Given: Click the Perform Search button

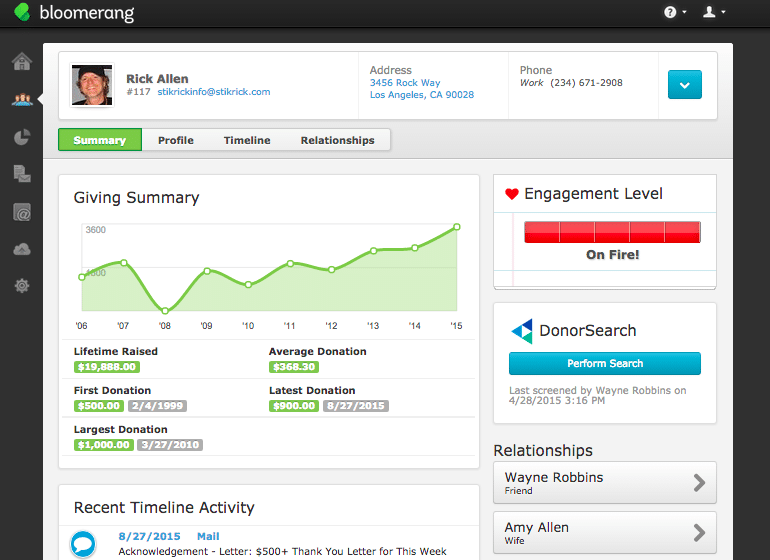Looking at the screenshot, I should (604, 363).
